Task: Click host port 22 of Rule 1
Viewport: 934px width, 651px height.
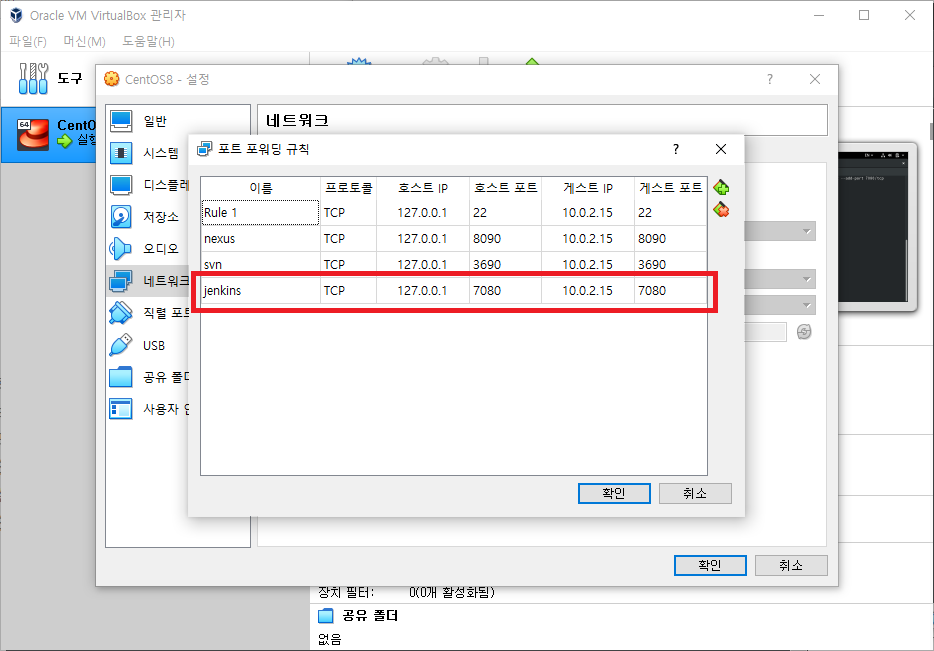Action: [505, 213]
